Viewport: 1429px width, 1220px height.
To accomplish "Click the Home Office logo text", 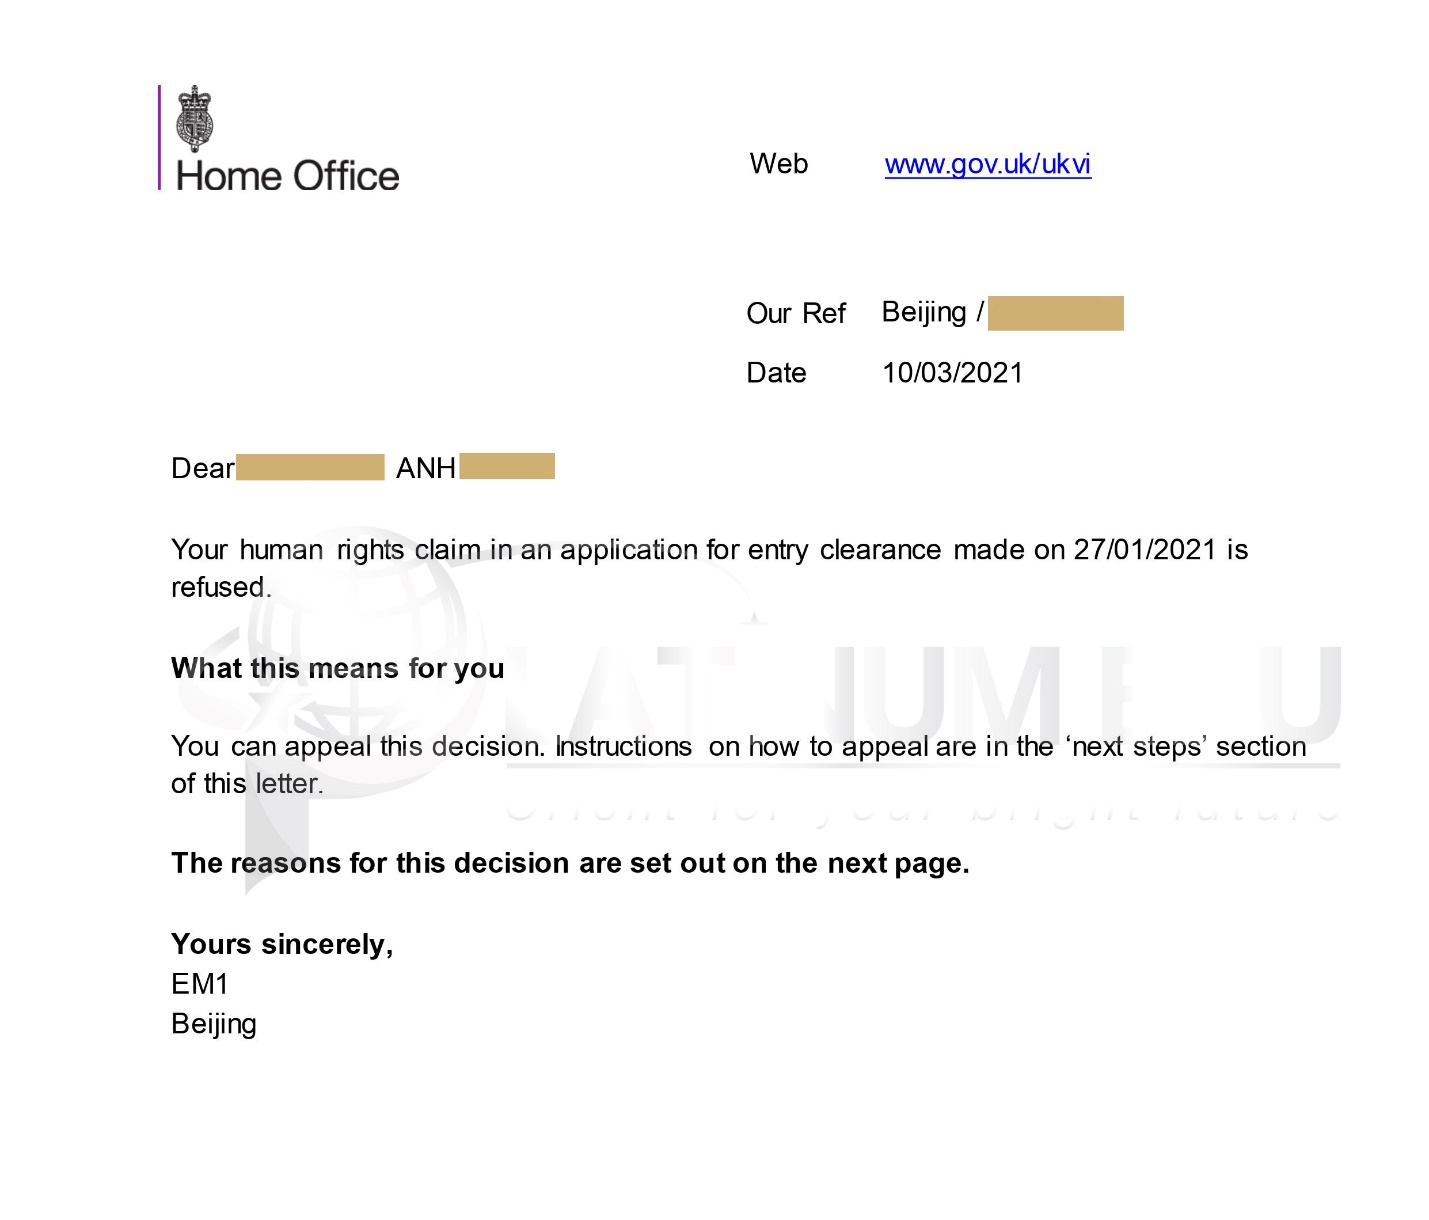I will [x=287, y=176].
